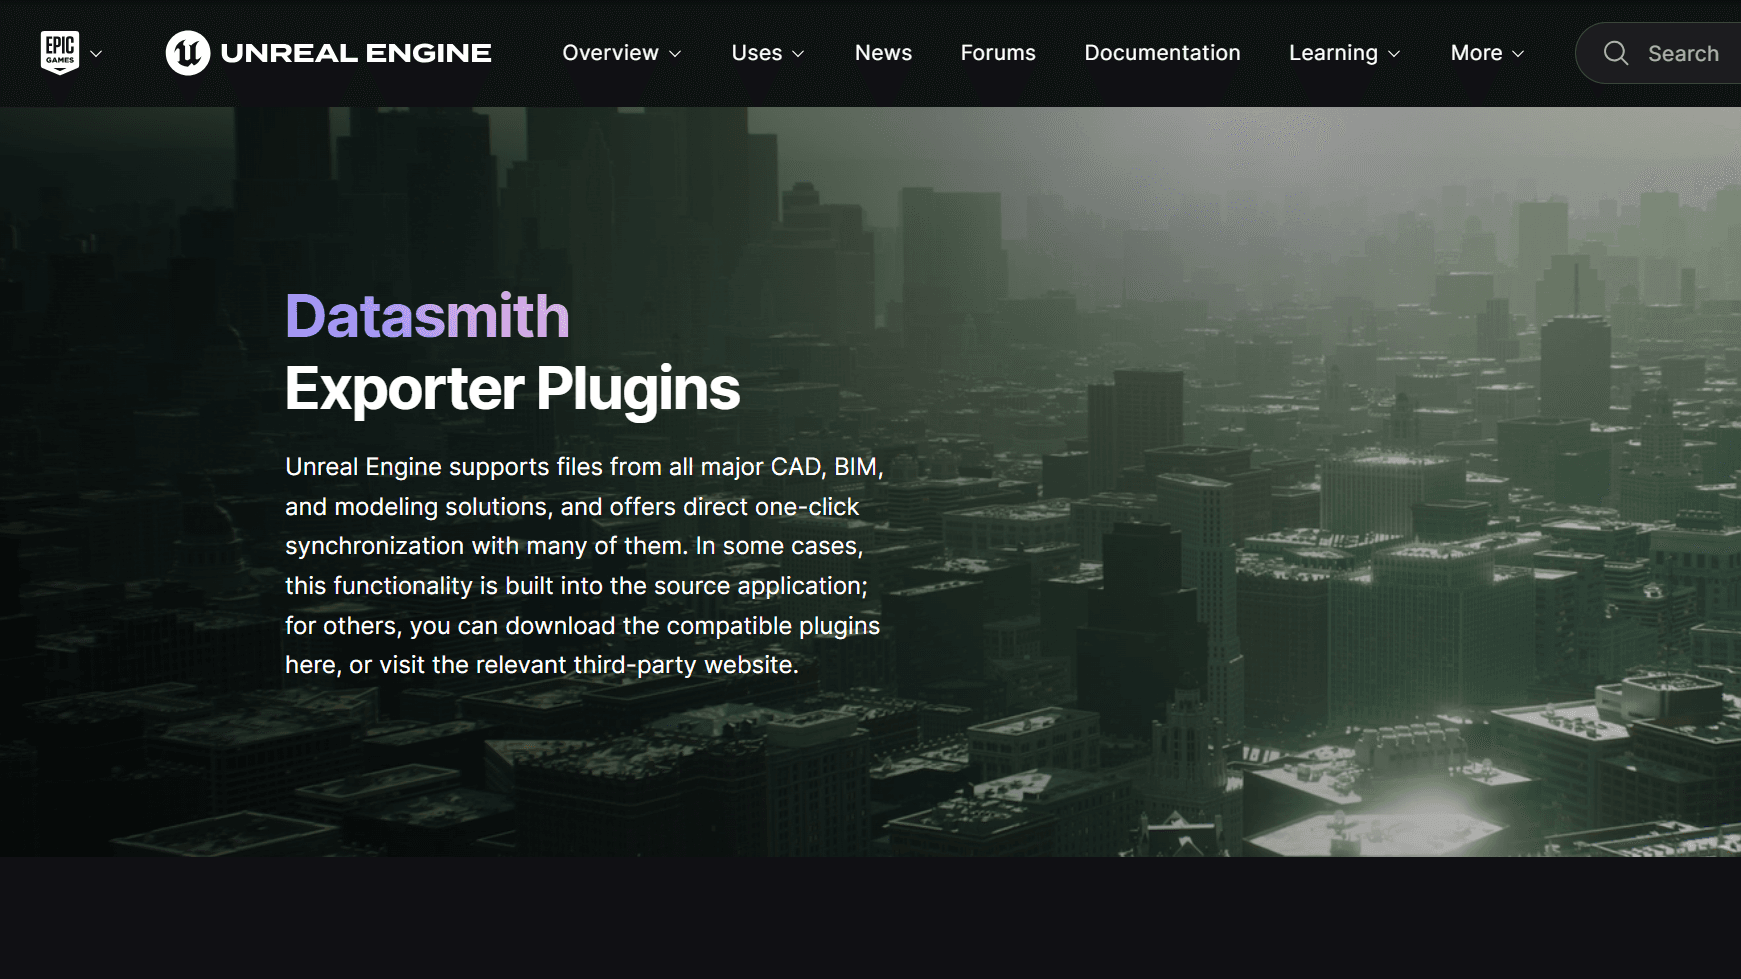Open the Overview menu
The image size is (1741, 979).
610,53
